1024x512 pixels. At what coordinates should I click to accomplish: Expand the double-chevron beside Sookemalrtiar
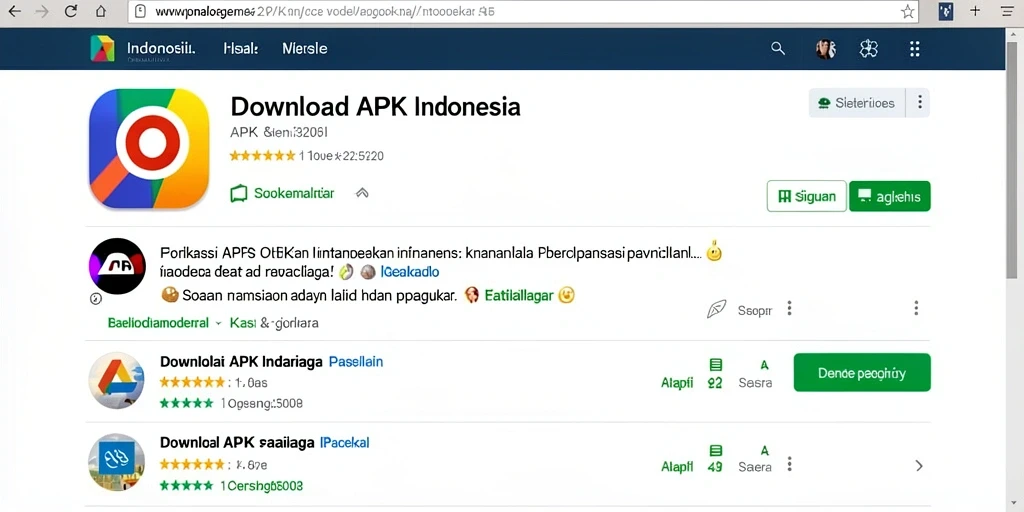362,193
